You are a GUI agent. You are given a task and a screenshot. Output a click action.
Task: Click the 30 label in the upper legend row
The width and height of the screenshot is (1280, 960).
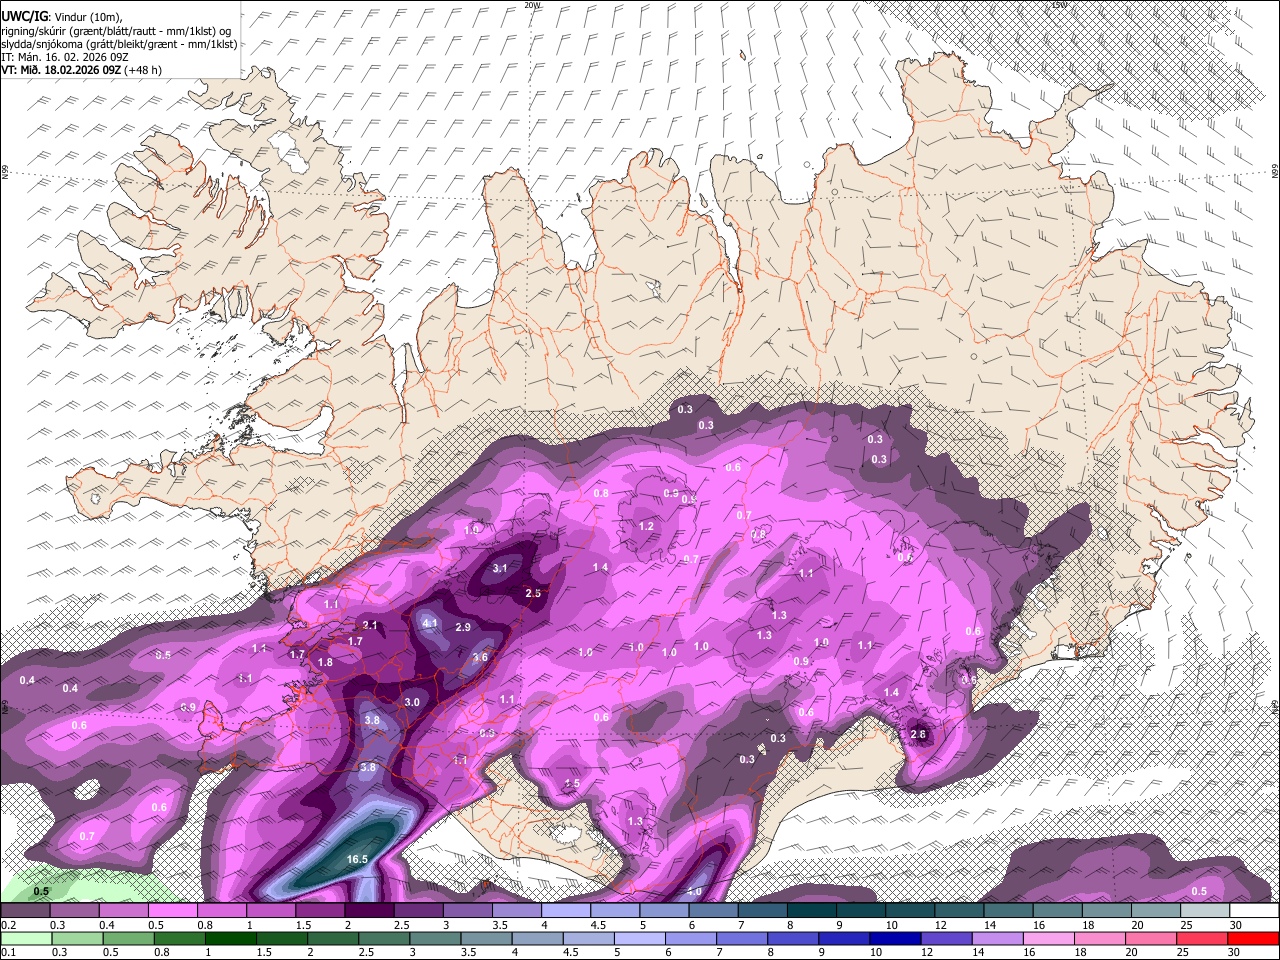tap(1235, 925)
